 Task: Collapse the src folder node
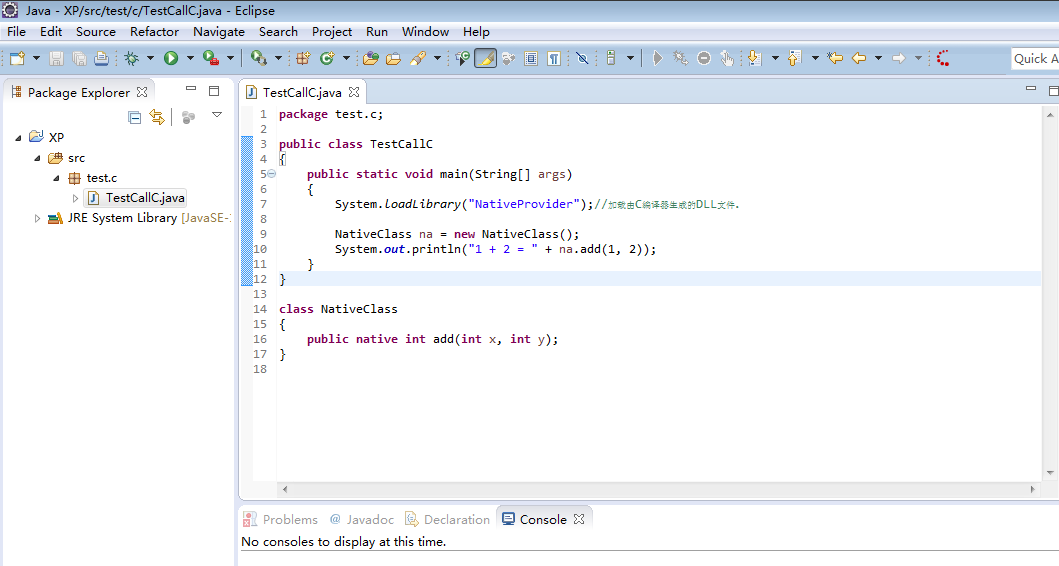pos(37,158)
